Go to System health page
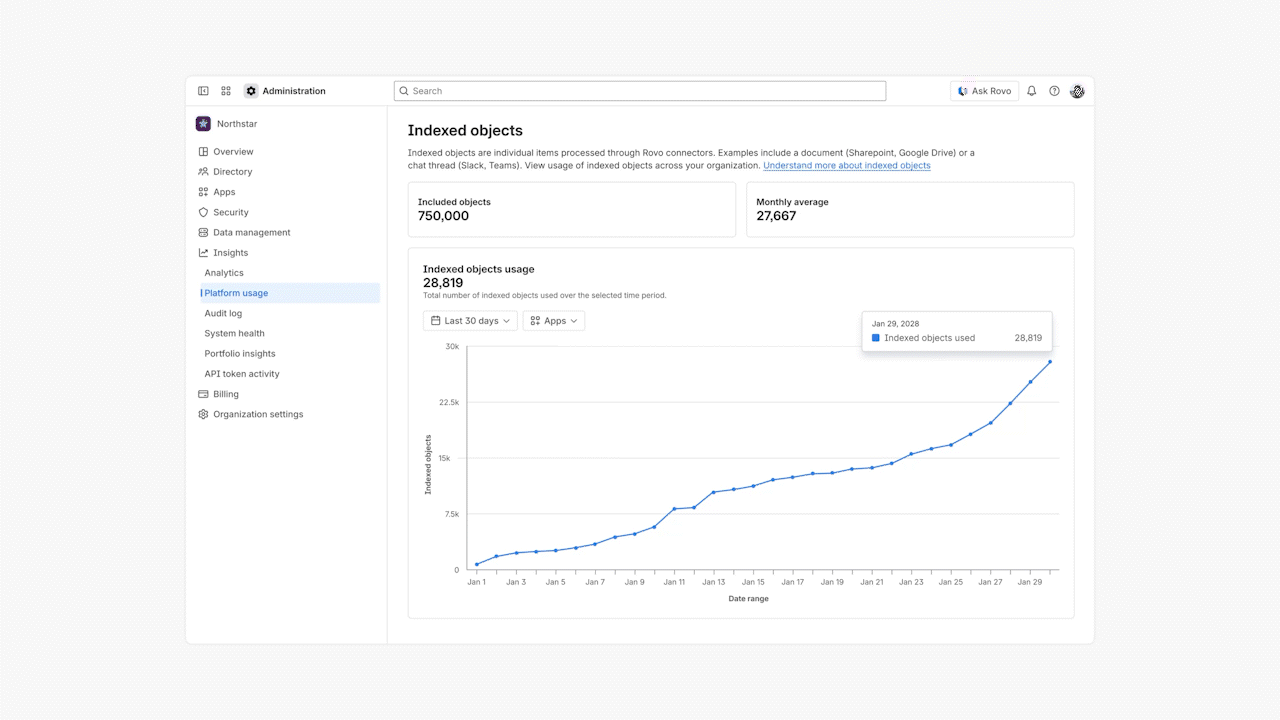This screenshot has width=1280, height=720. (x=234, y=333)
